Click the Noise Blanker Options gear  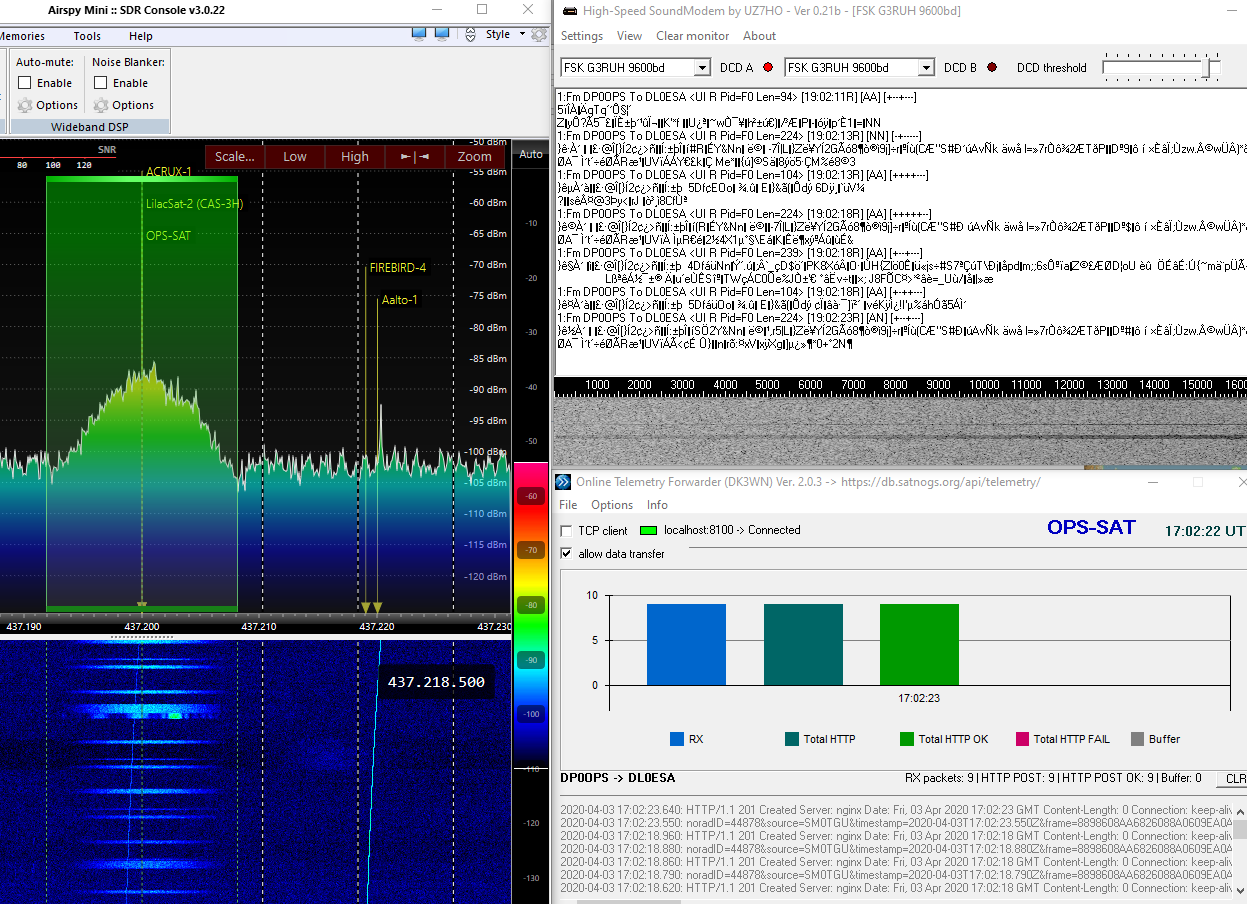(101, 105)
